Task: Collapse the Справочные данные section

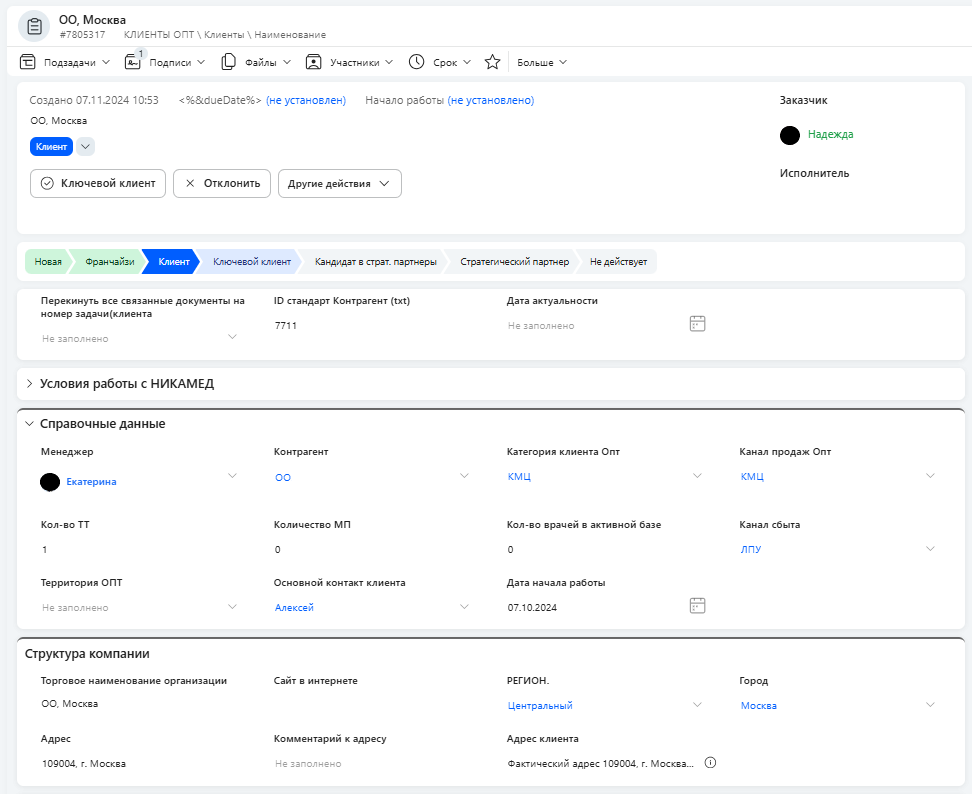Action: point(29,424)
